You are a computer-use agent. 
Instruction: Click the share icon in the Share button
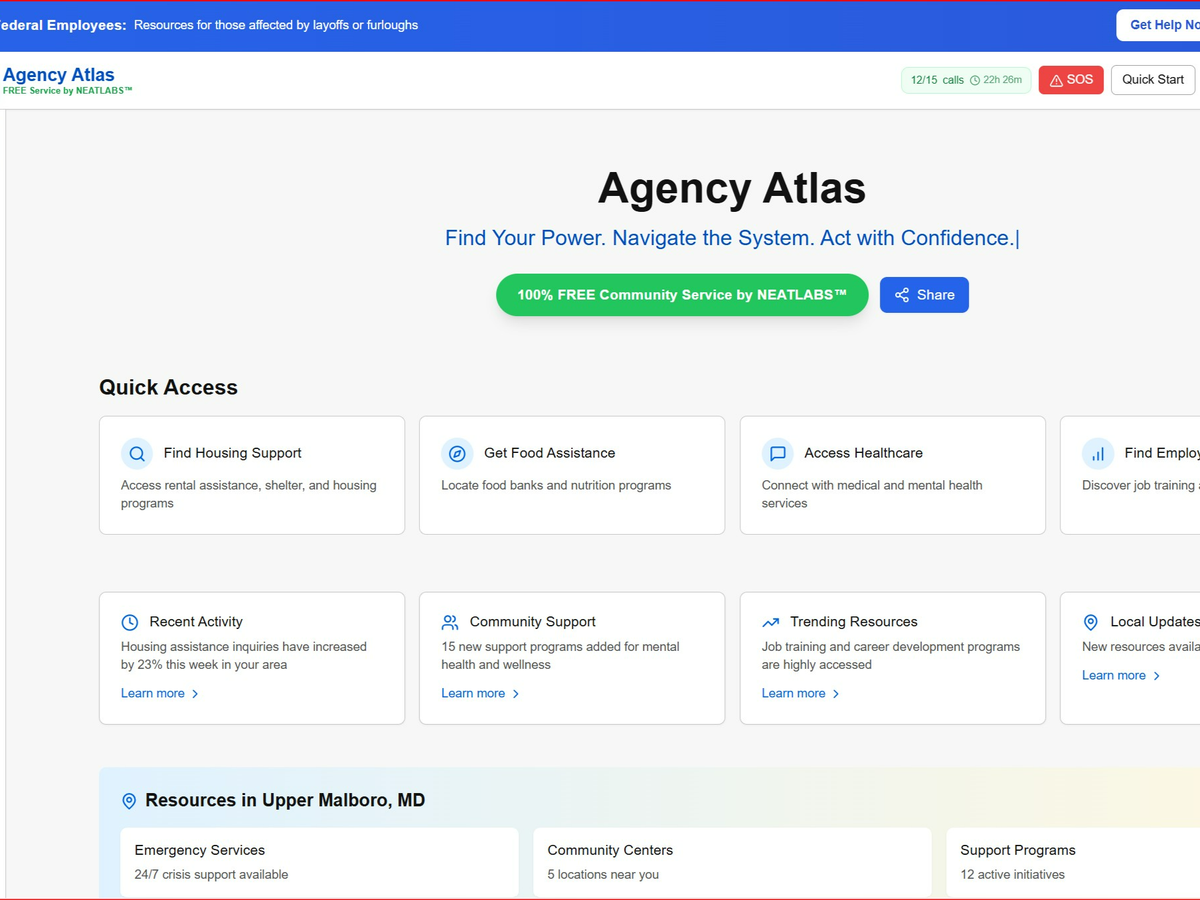pyautogui.click(x=902, y=295)
